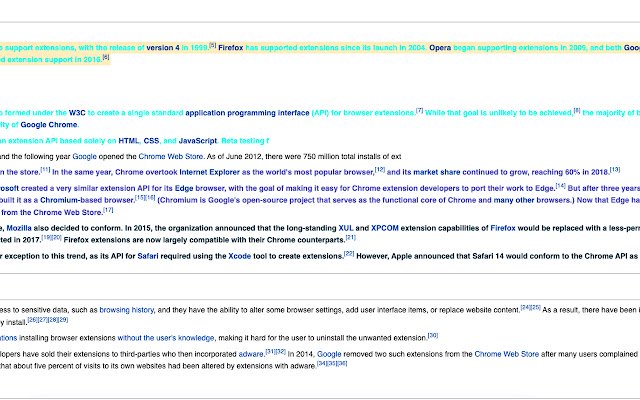Open citation [34] after "extensions with adware"
Screen dimensions: 640x400
(322, 363)
